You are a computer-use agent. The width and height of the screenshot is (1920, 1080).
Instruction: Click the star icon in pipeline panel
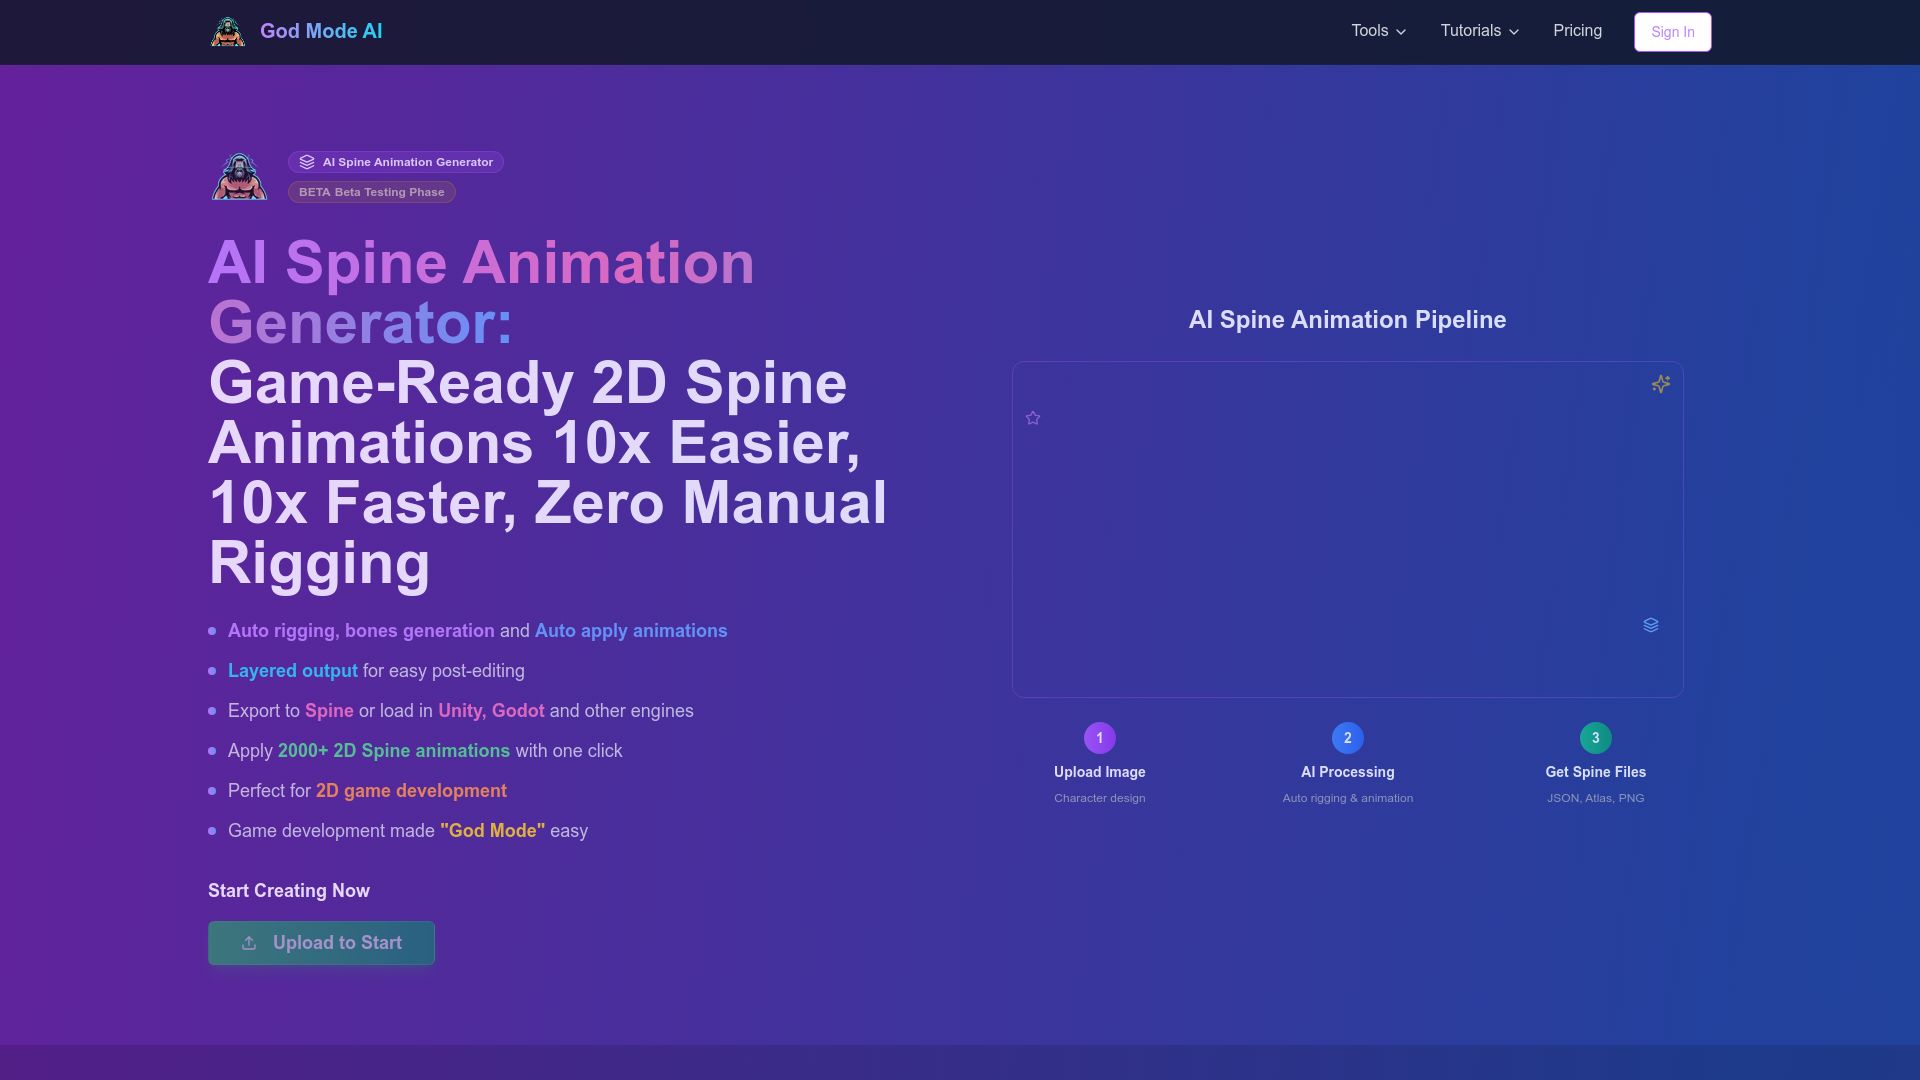click(x=1033, y=418)
